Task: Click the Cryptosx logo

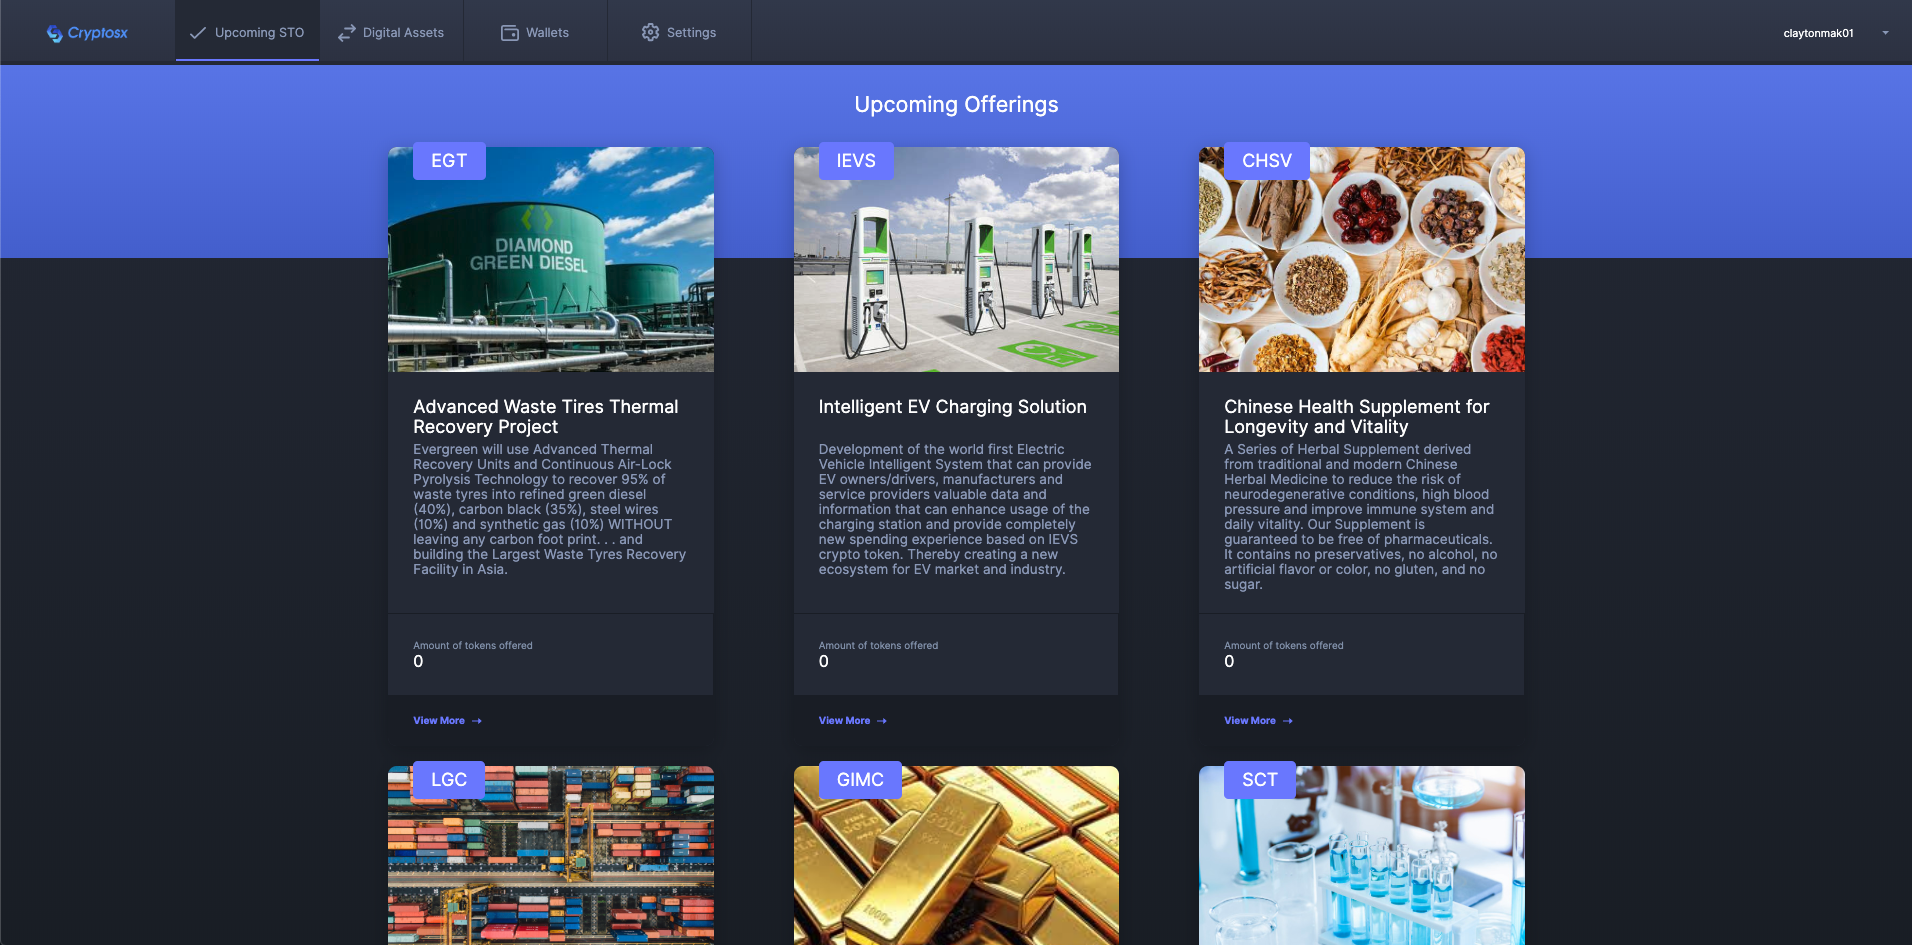Action: pyautogui.click(x=87, y=33)
